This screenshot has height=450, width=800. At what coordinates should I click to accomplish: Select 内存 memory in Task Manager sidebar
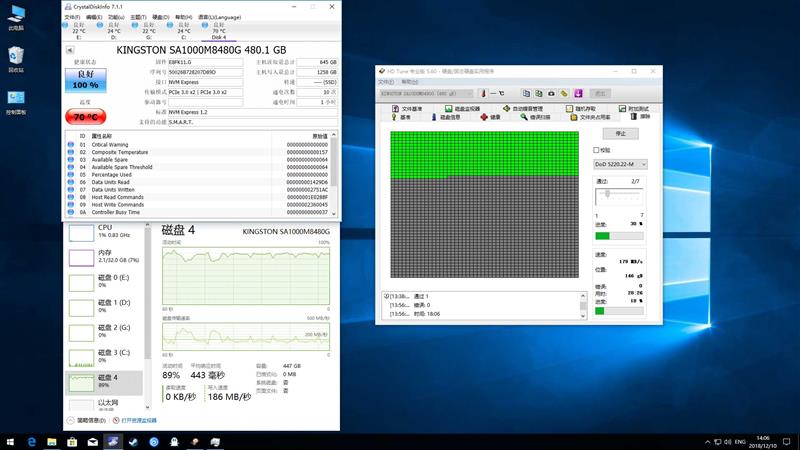(x=105, y=257)
